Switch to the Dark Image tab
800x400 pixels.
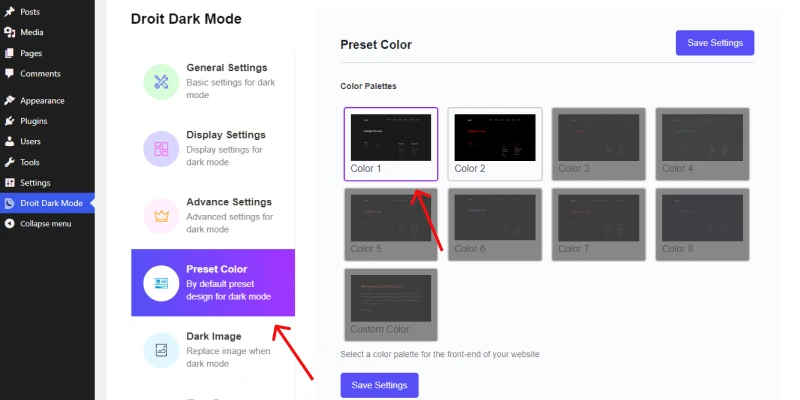213,350
